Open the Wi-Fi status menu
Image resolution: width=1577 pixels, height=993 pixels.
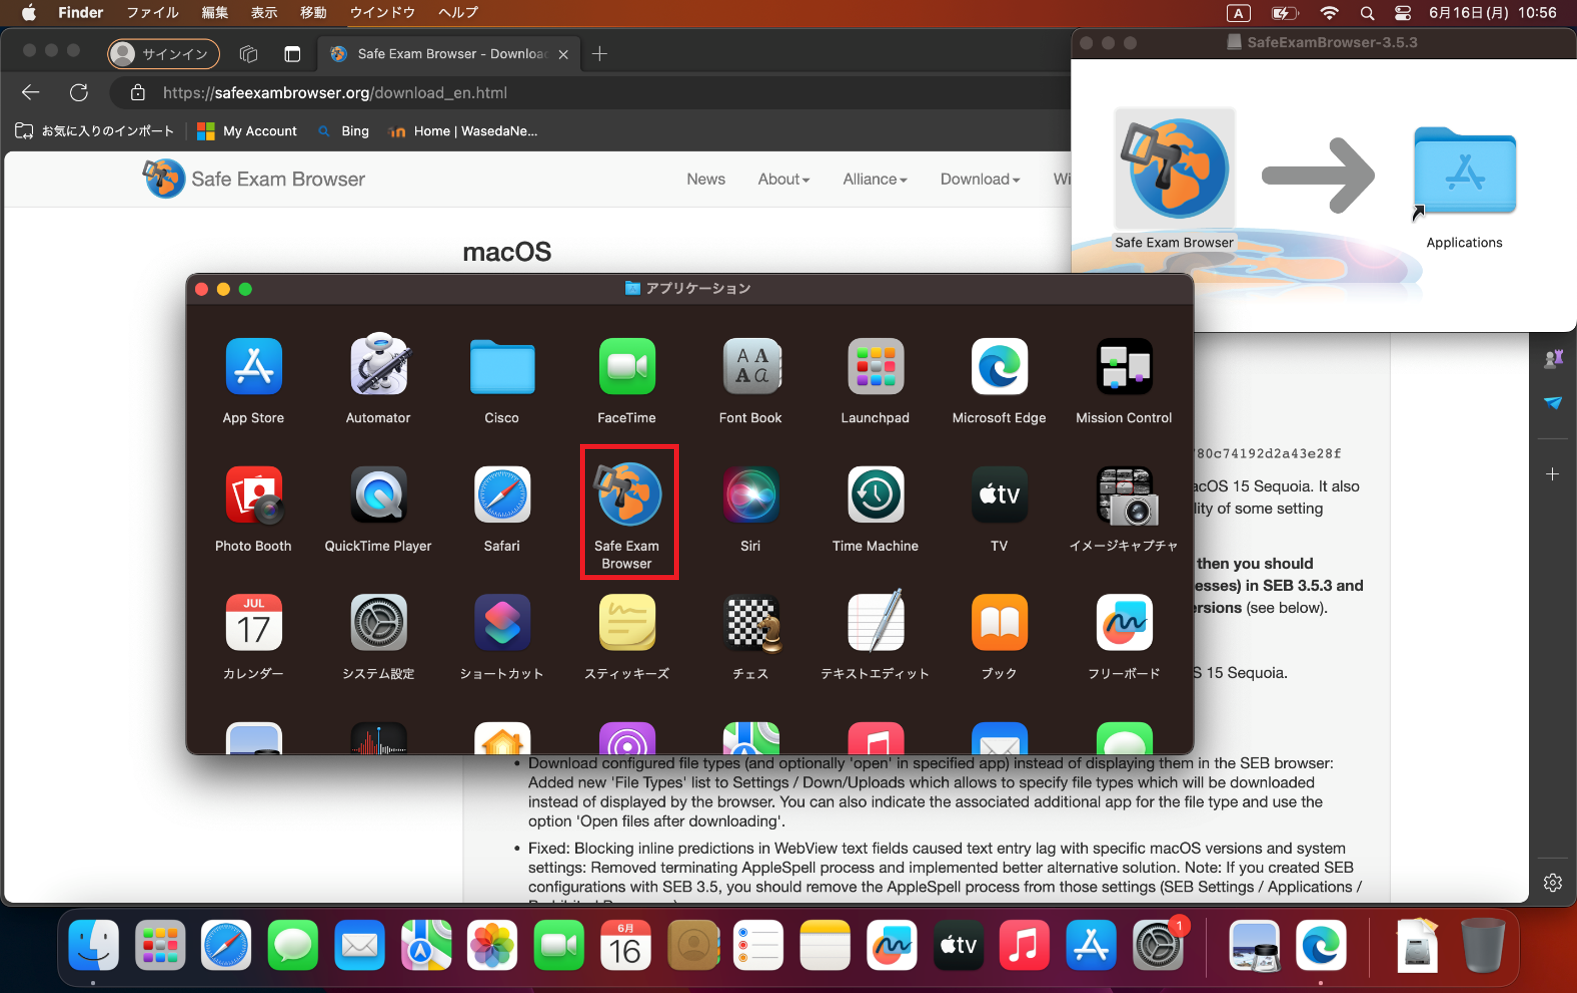click(x=1329, y=13)
